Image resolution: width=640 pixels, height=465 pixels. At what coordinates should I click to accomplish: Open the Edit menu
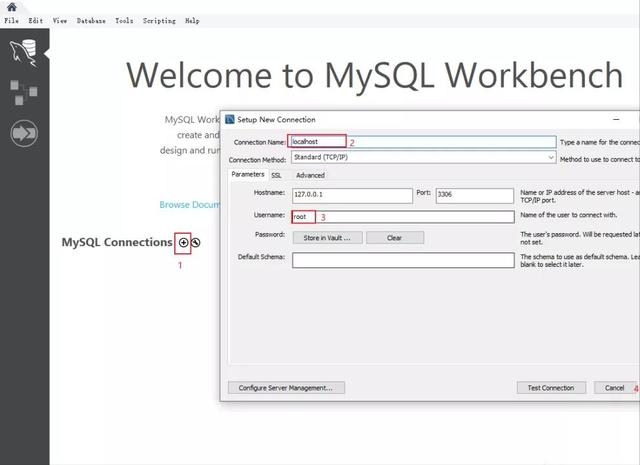(x=36, y=20)
